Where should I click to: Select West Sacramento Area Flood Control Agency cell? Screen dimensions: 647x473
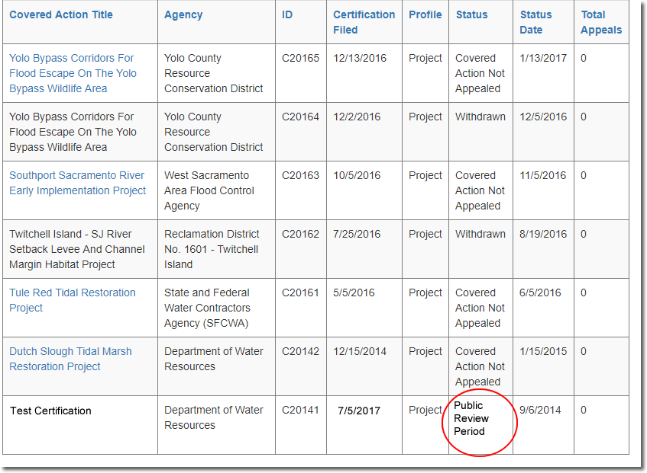[x=209, y=190]
